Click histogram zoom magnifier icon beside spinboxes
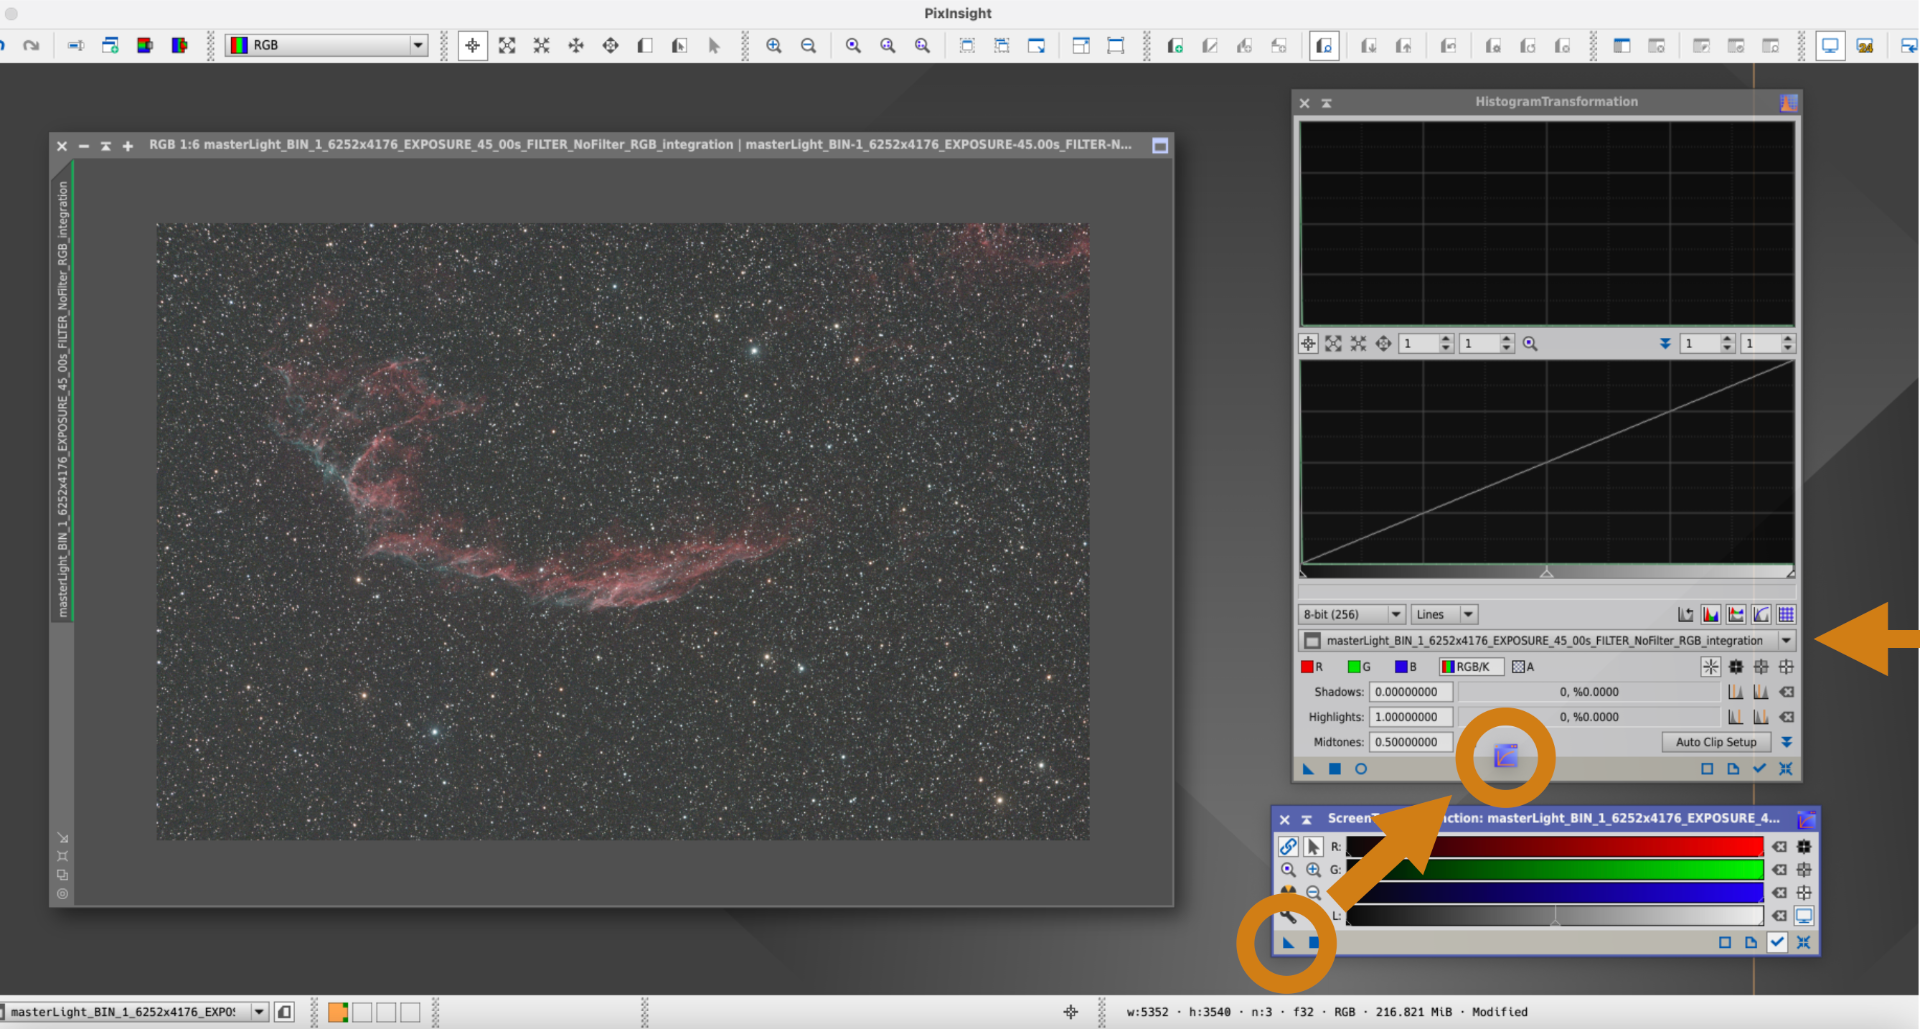1920x1029 pixels. (1530, 343)
